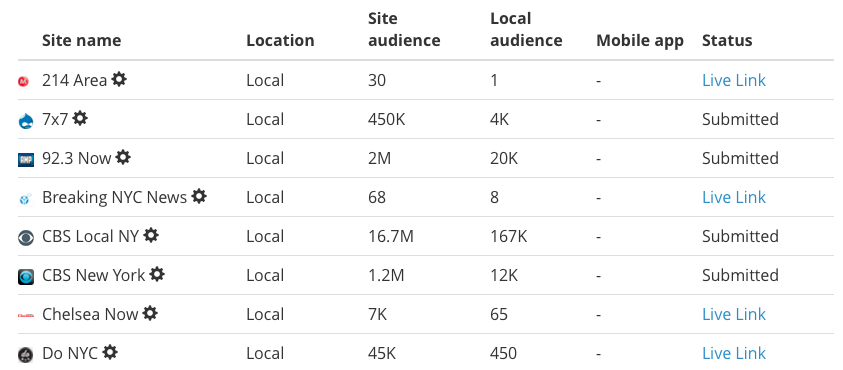Sort by the Site name column header
843x370 pixels.
(x=82, y=40)
